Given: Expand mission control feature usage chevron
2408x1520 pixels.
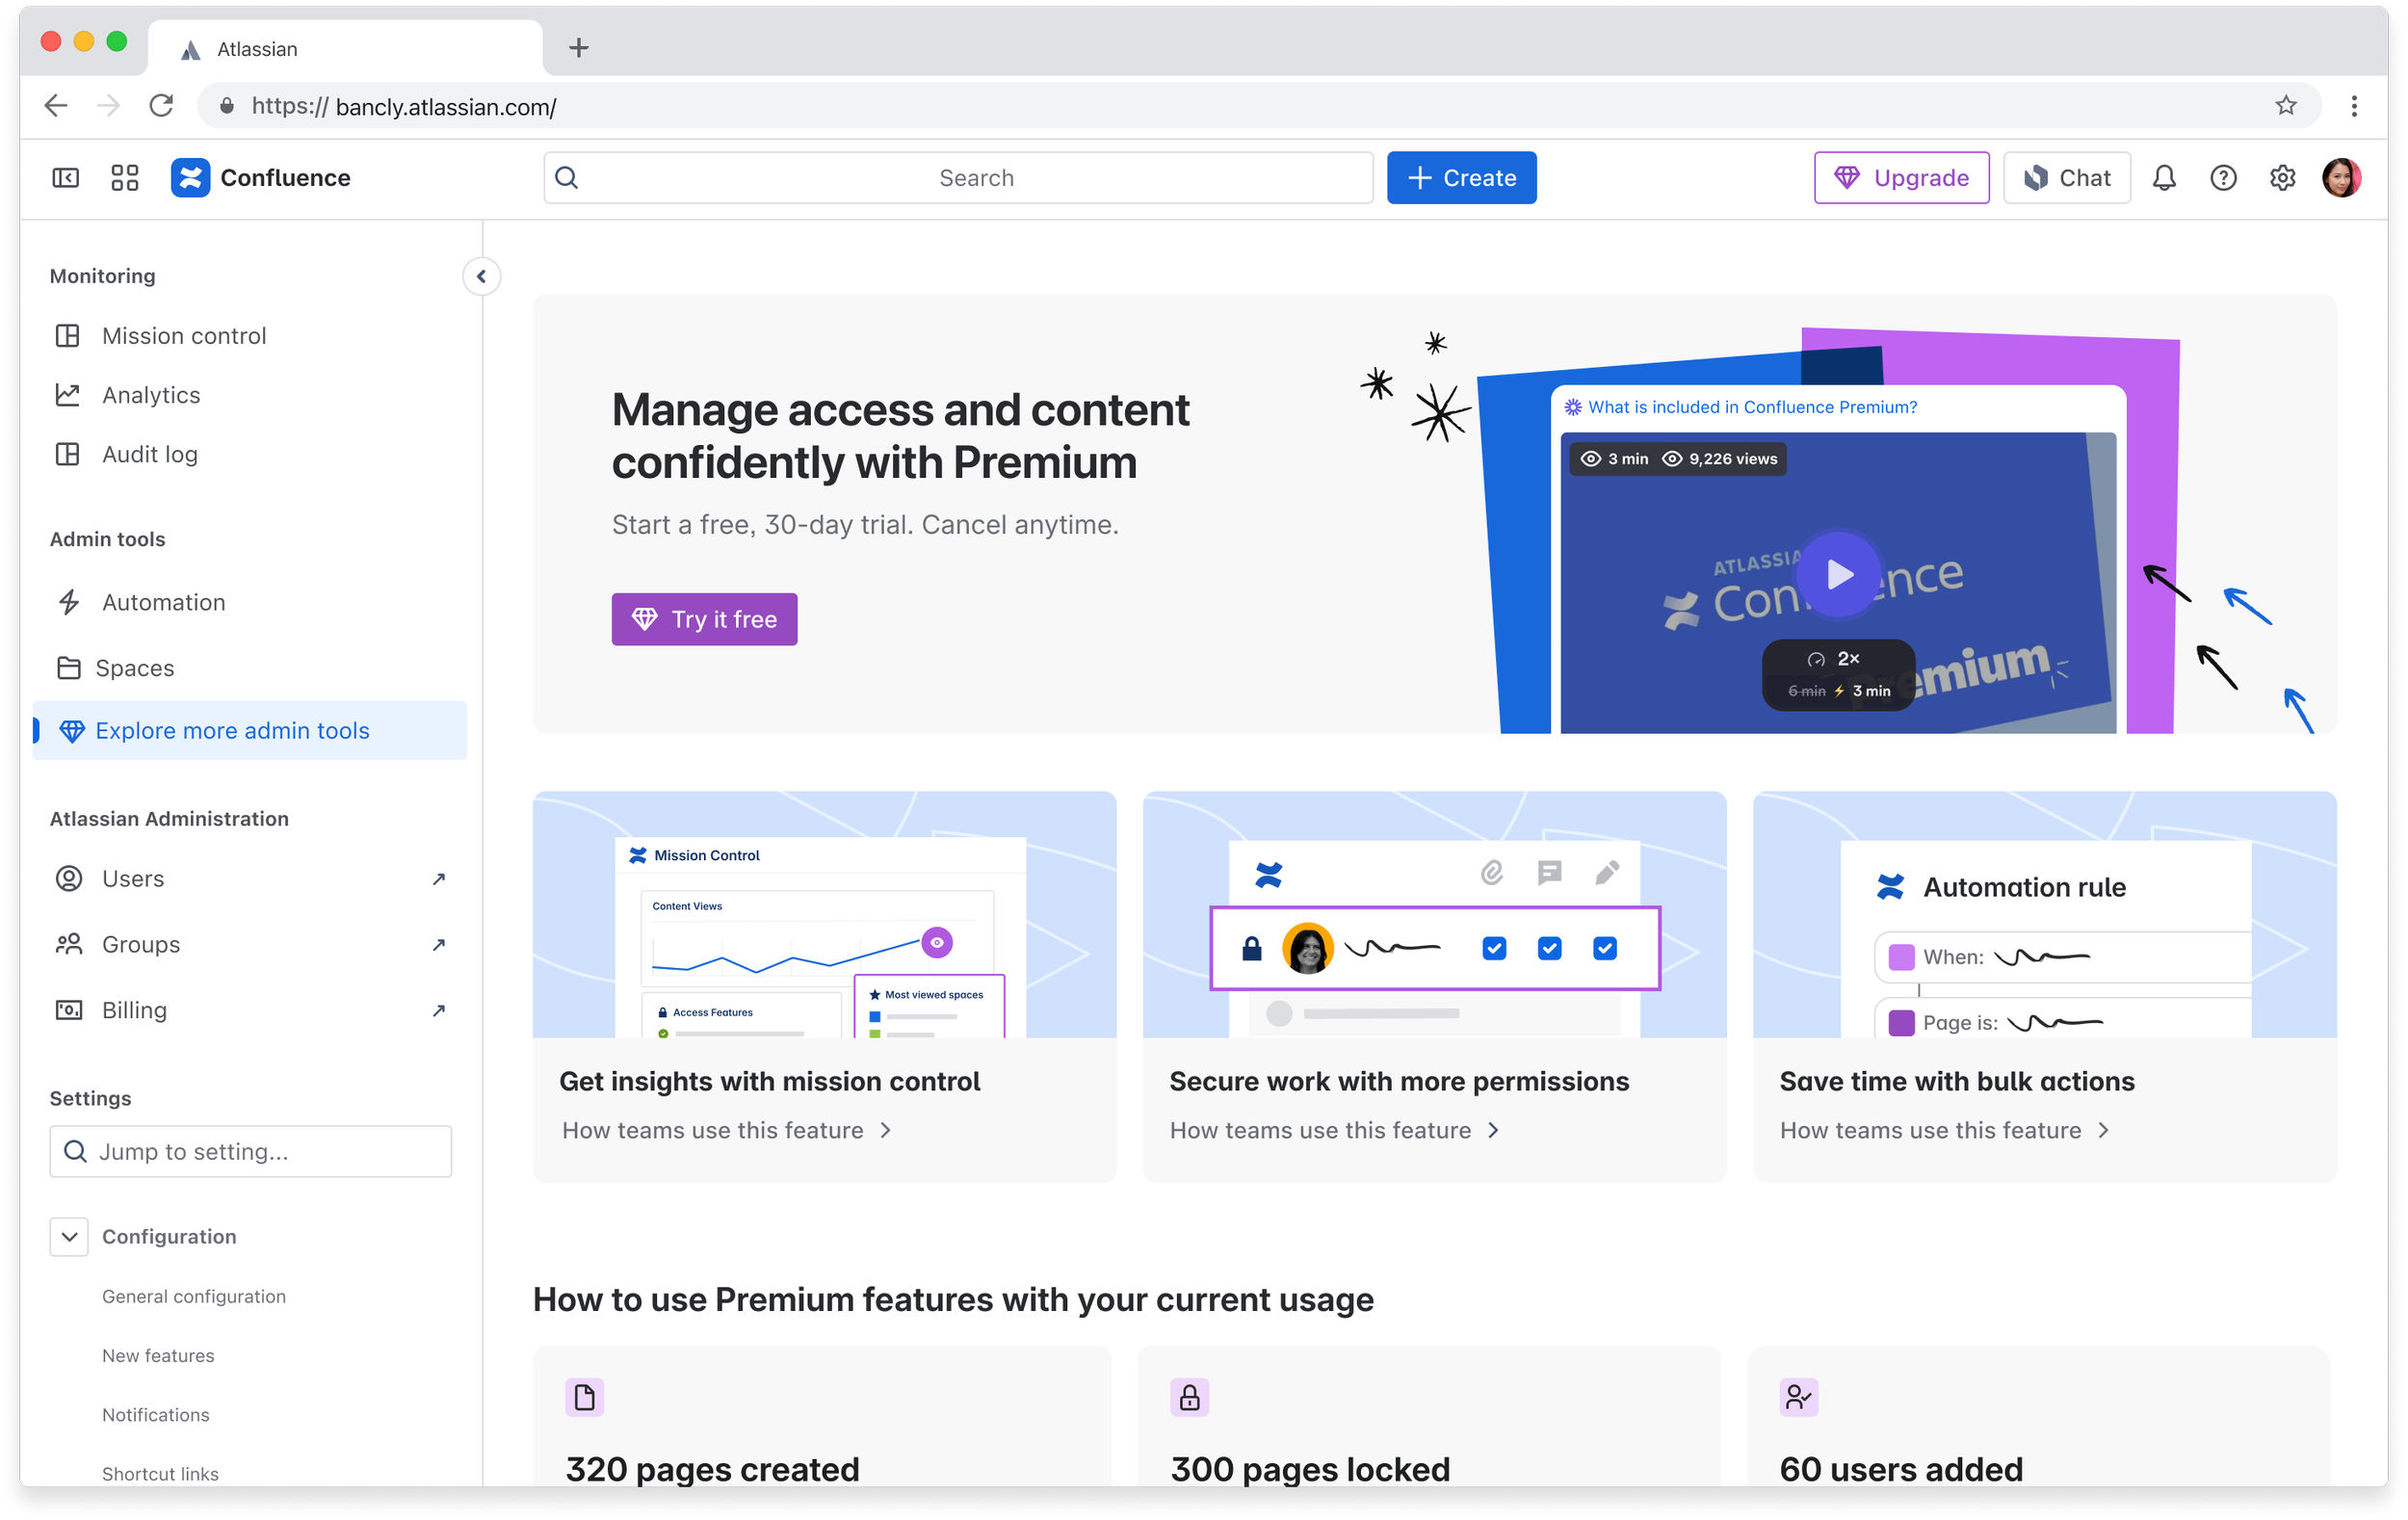Looking at the screenshot, I should (885, 1131).
